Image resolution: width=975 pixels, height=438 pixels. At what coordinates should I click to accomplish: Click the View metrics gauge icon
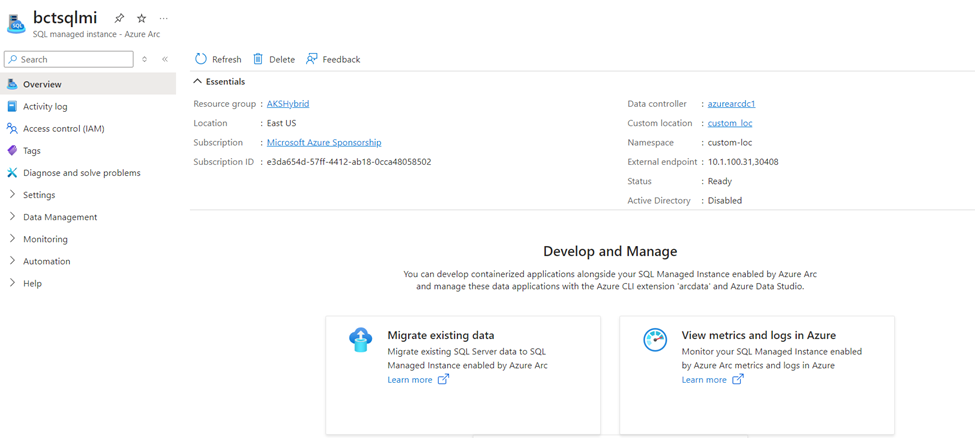(x=654, y=340)
